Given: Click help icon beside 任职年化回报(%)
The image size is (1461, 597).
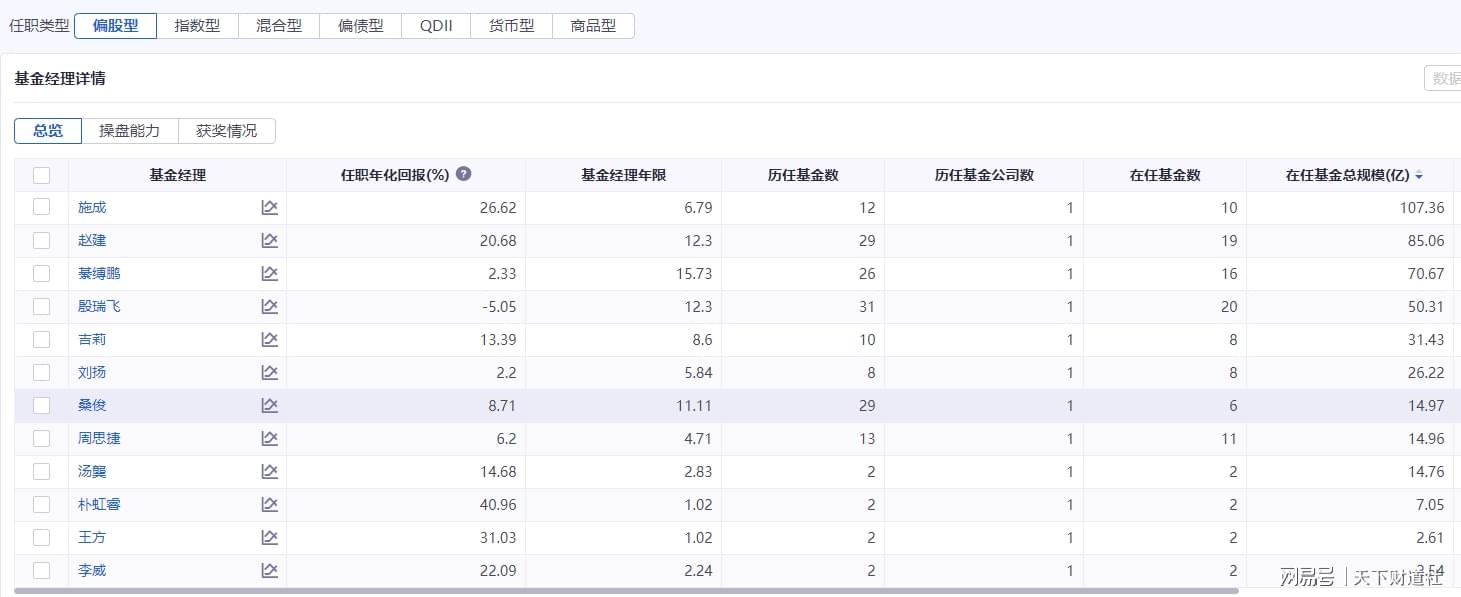Looking at the screenshot, I should [x=463, y=174].
